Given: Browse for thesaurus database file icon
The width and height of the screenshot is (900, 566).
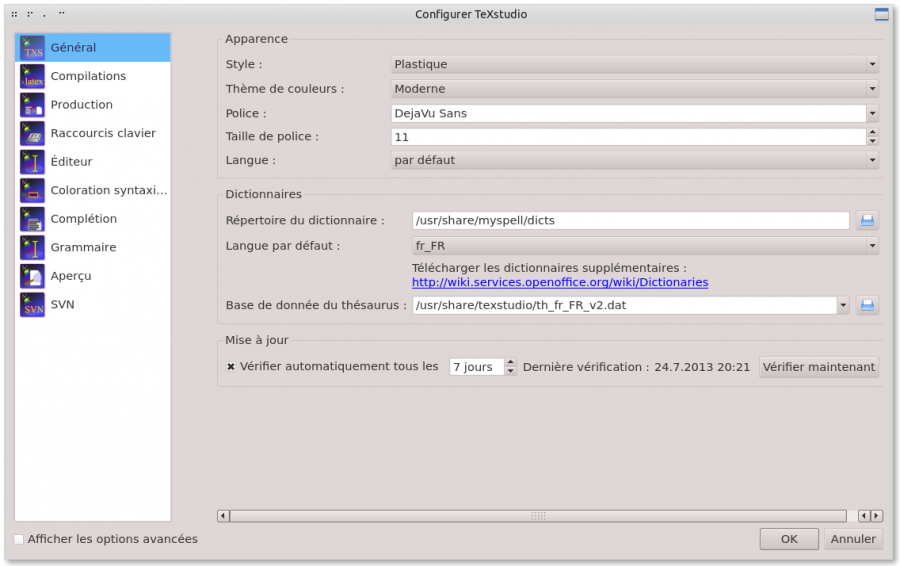Looking at the screenshot, I should pos(867,305).
